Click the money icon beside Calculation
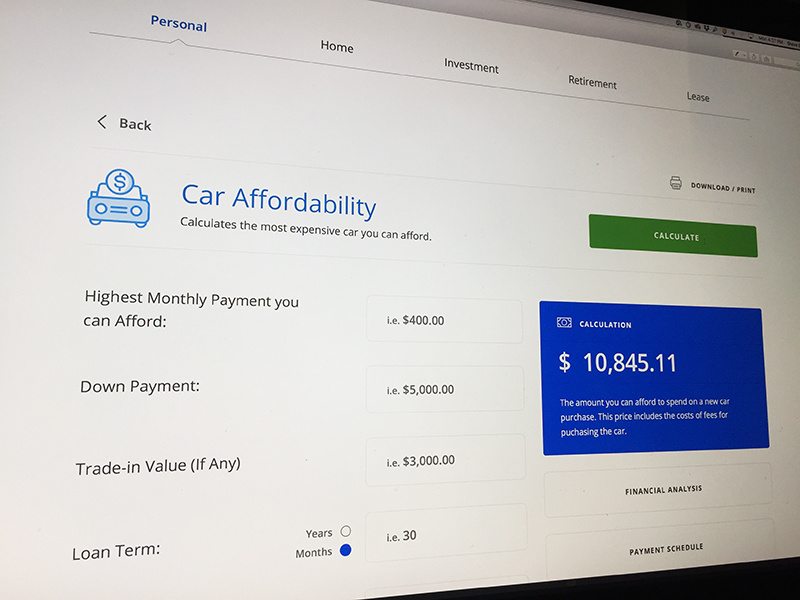The height and width of the screenshot is (600, 800). 564,322
